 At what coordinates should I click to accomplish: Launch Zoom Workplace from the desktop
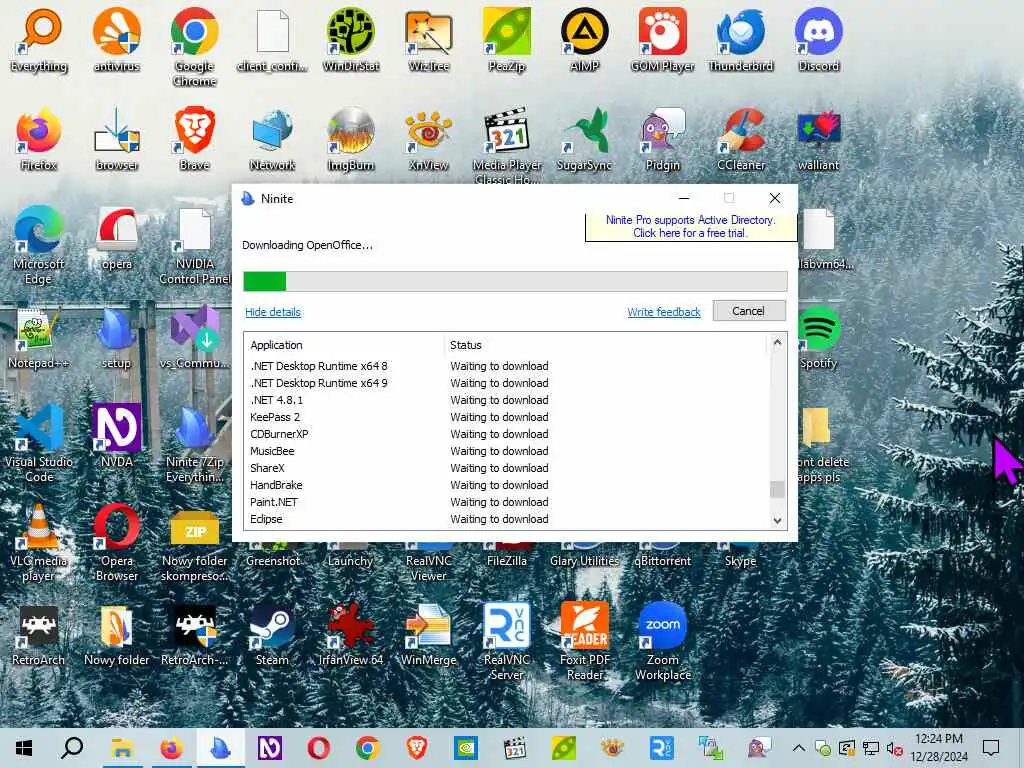tap(662, 641)
